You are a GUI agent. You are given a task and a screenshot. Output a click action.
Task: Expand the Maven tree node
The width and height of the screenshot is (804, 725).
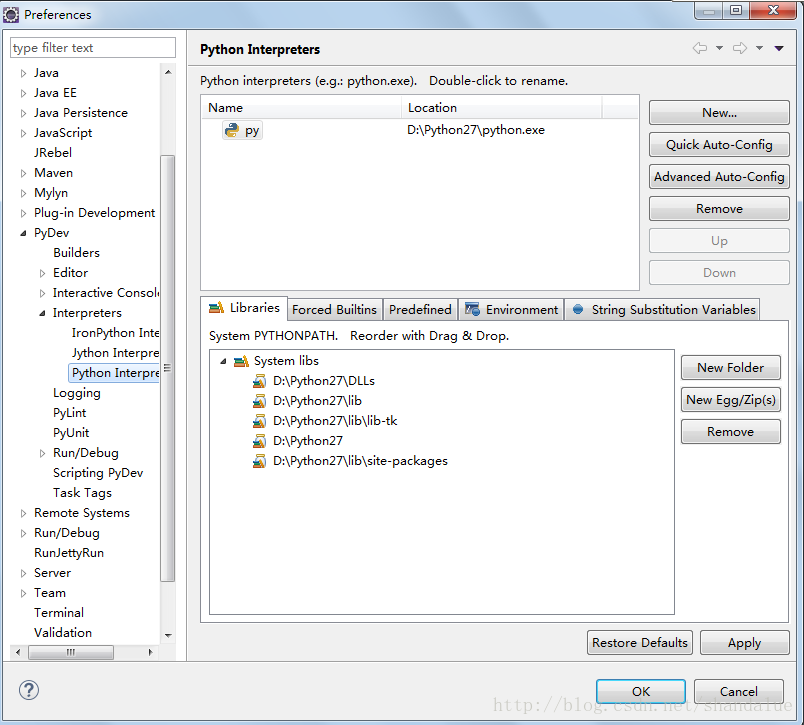click(23, 173)
